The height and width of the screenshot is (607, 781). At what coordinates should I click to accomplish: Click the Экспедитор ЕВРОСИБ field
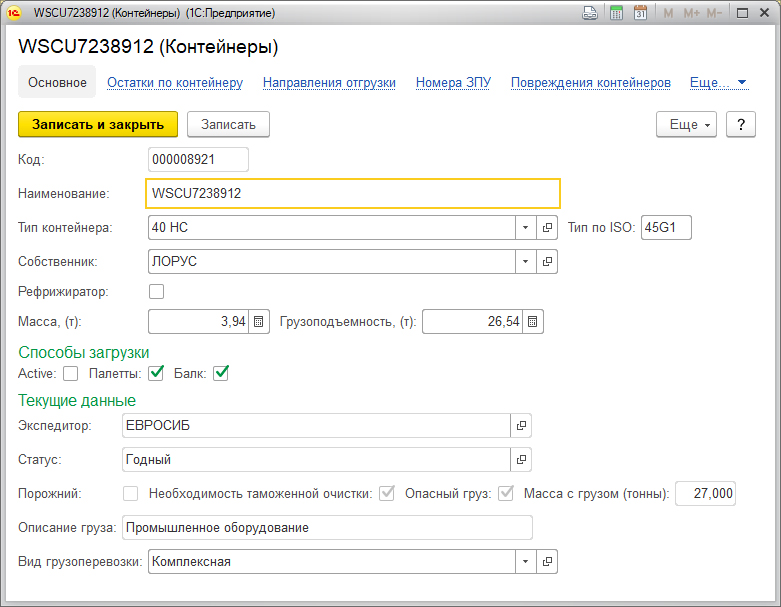pos(316,426)
